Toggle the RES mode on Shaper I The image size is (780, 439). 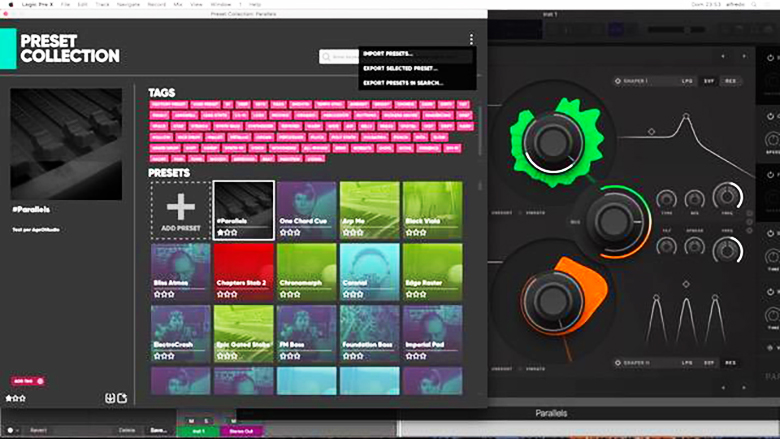click(730, 81)
